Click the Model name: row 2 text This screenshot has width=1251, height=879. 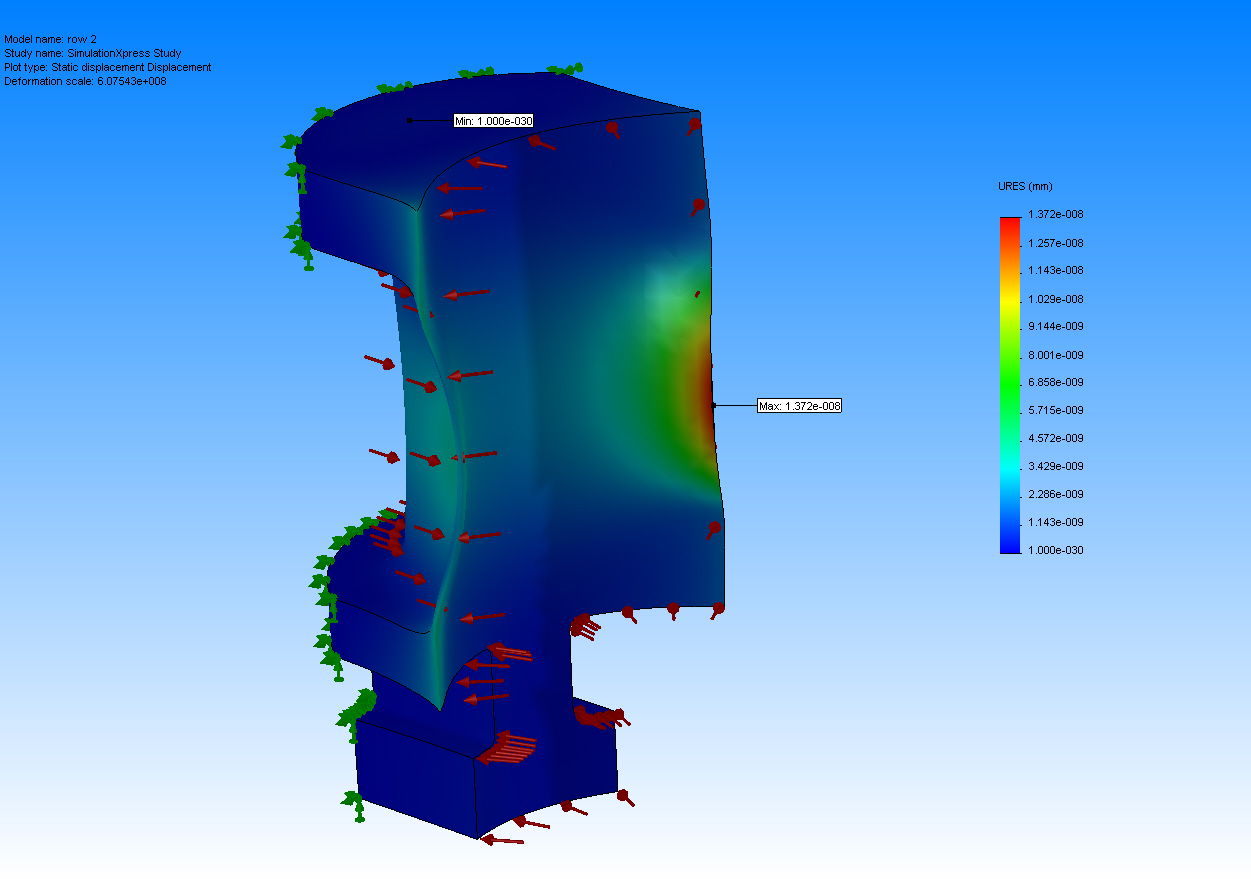coord(50,39)
